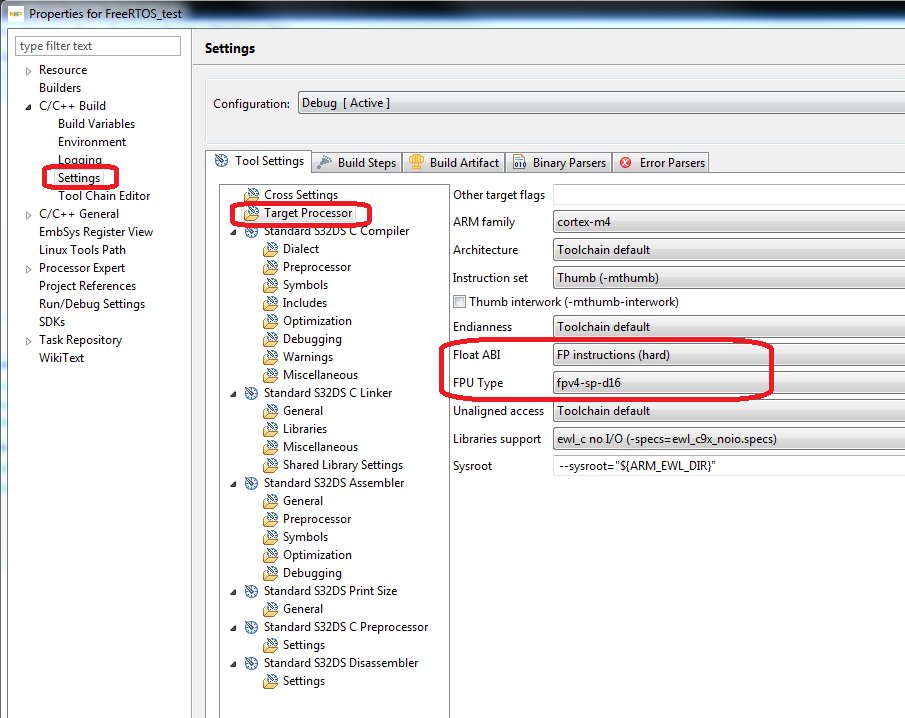The image size is (905, 718).
Task: Collapse the C/C++ Build tree node
Action: tap(28, 107)
